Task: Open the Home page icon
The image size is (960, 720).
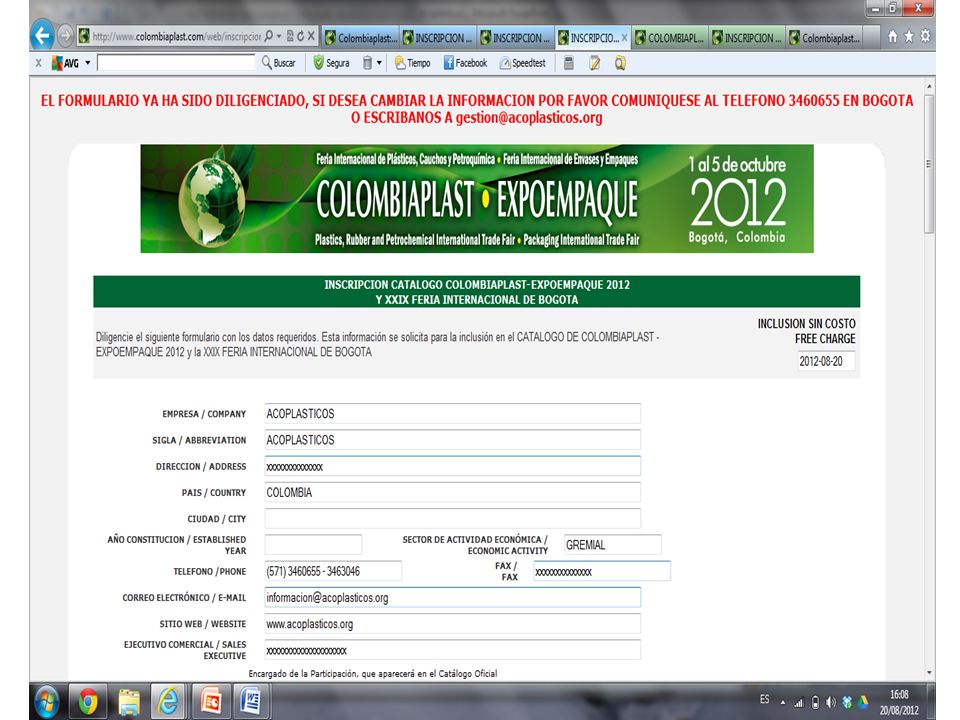Action: (x=893, y=37)
